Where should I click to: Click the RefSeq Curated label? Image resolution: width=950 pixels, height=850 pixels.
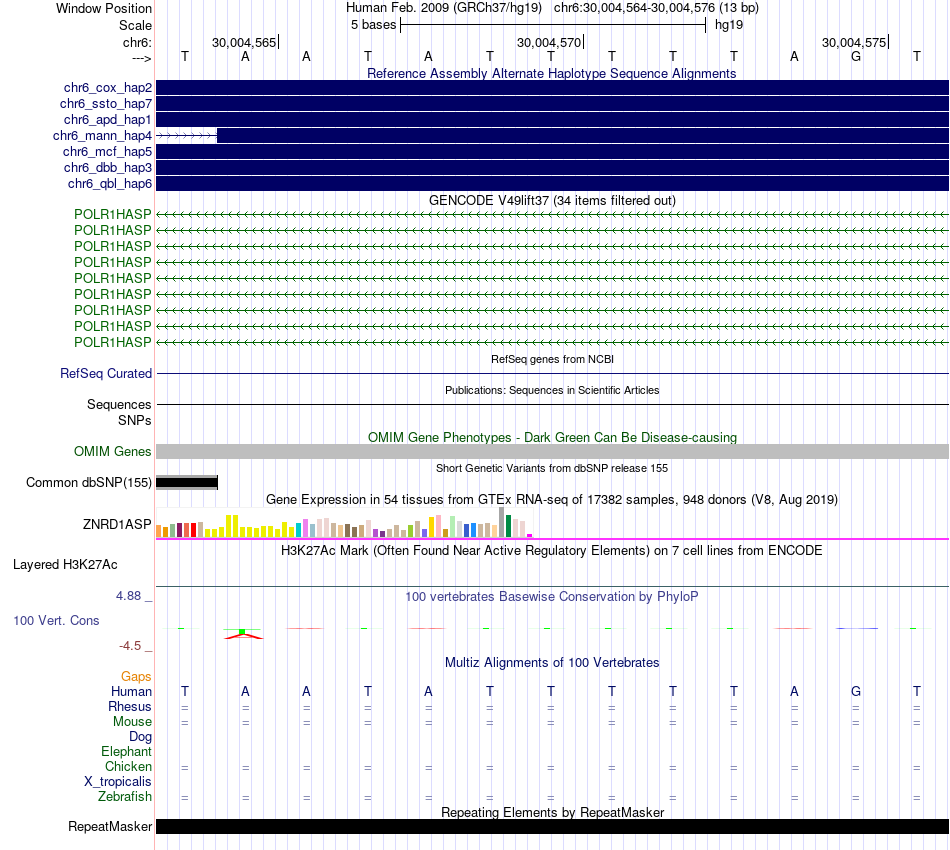(x=105, y=373)
